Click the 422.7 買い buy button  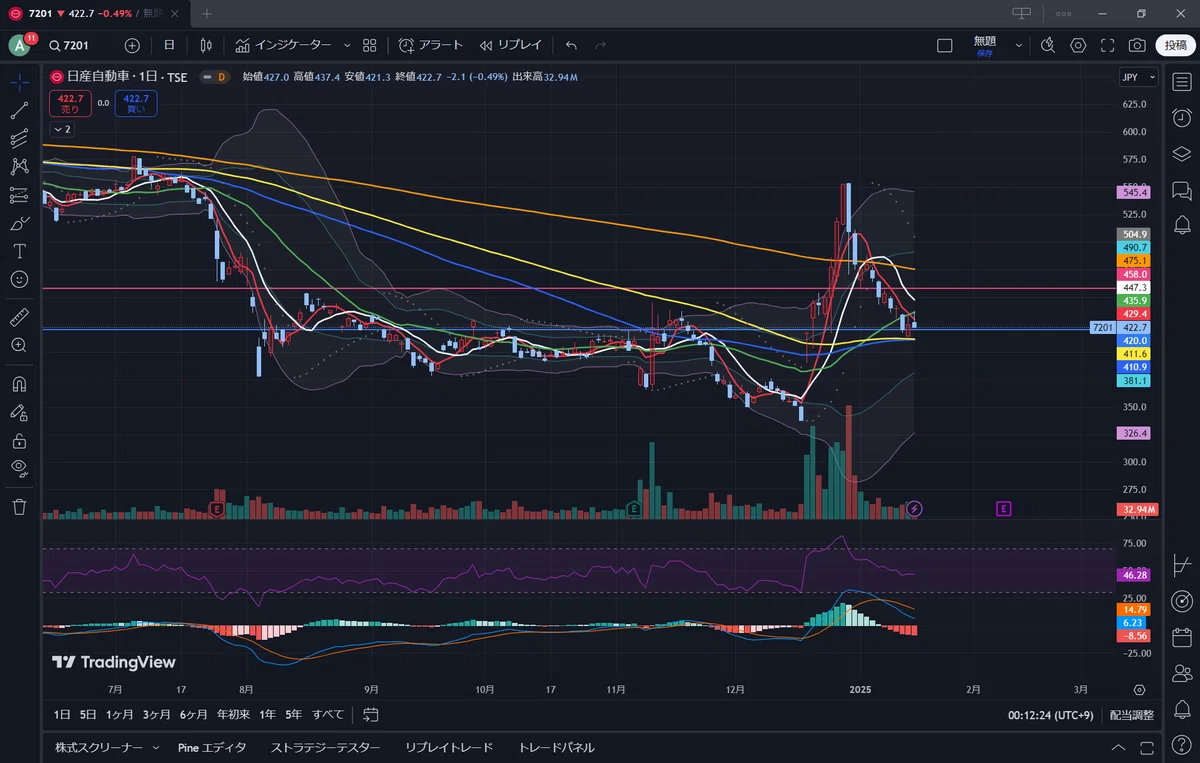click(x=135, y=103)
